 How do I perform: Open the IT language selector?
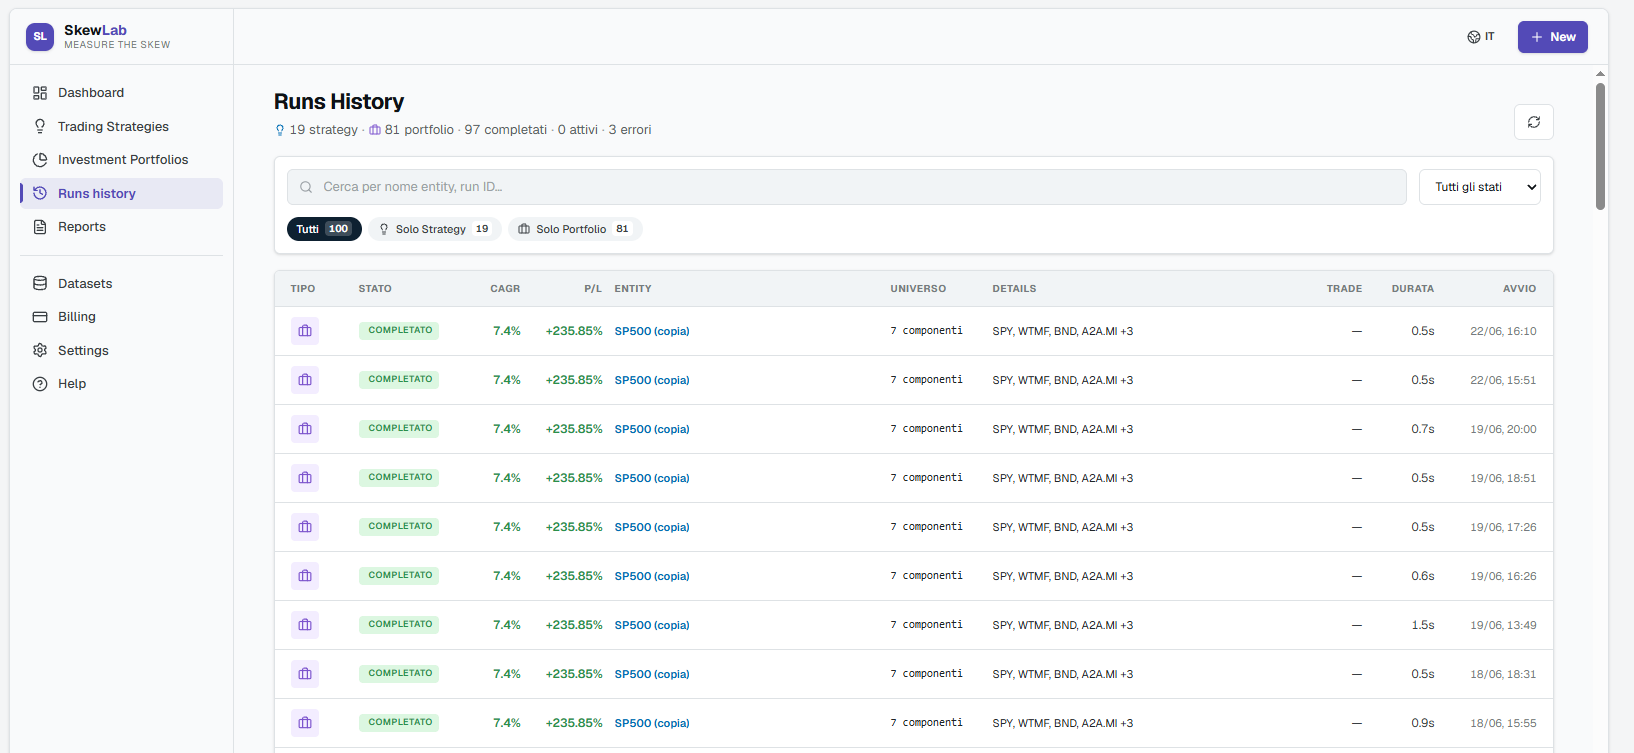click(1480, 37)
